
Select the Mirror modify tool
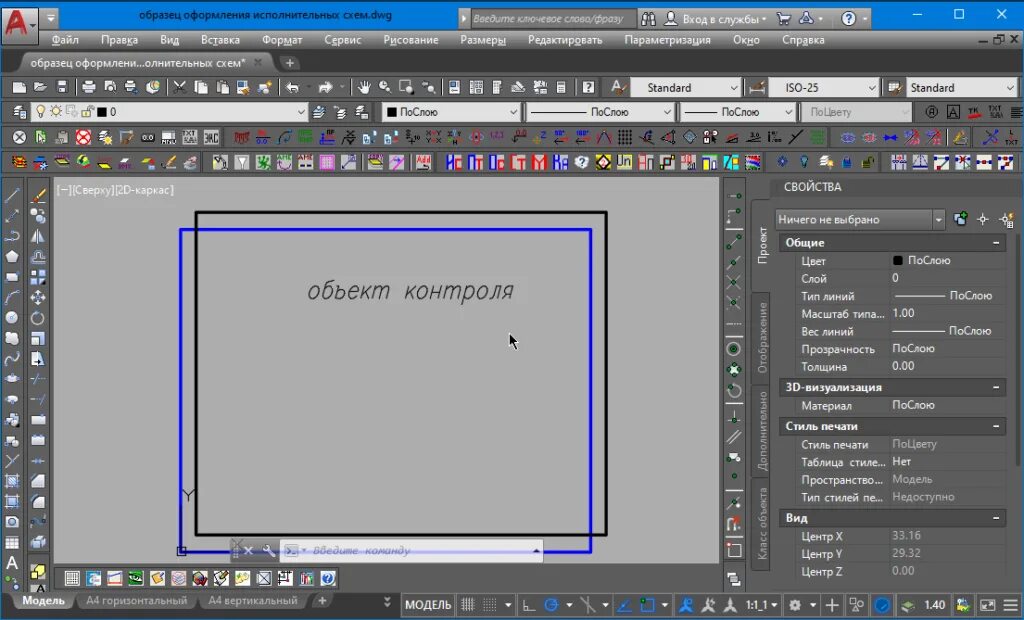pyautogui.click(x=39, y=236)
